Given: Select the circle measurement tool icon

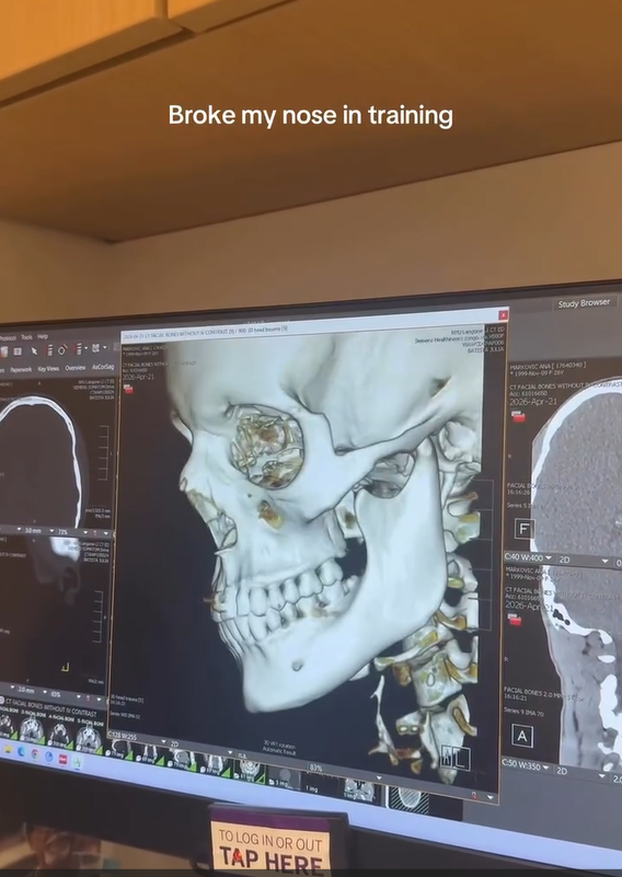Looking at the screenshot, I should point(62,349).
